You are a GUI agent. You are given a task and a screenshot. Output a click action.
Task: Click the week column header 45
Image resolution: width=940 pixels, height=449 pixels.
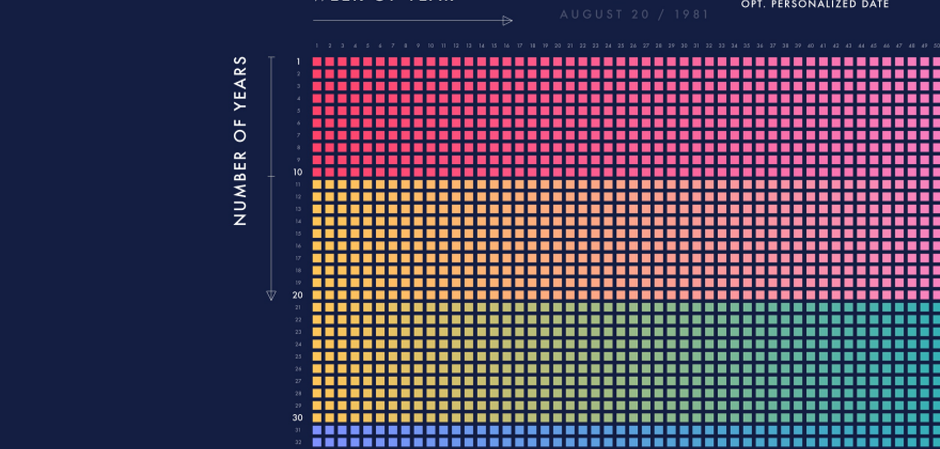pyautogui.click(x=874, y=46)
